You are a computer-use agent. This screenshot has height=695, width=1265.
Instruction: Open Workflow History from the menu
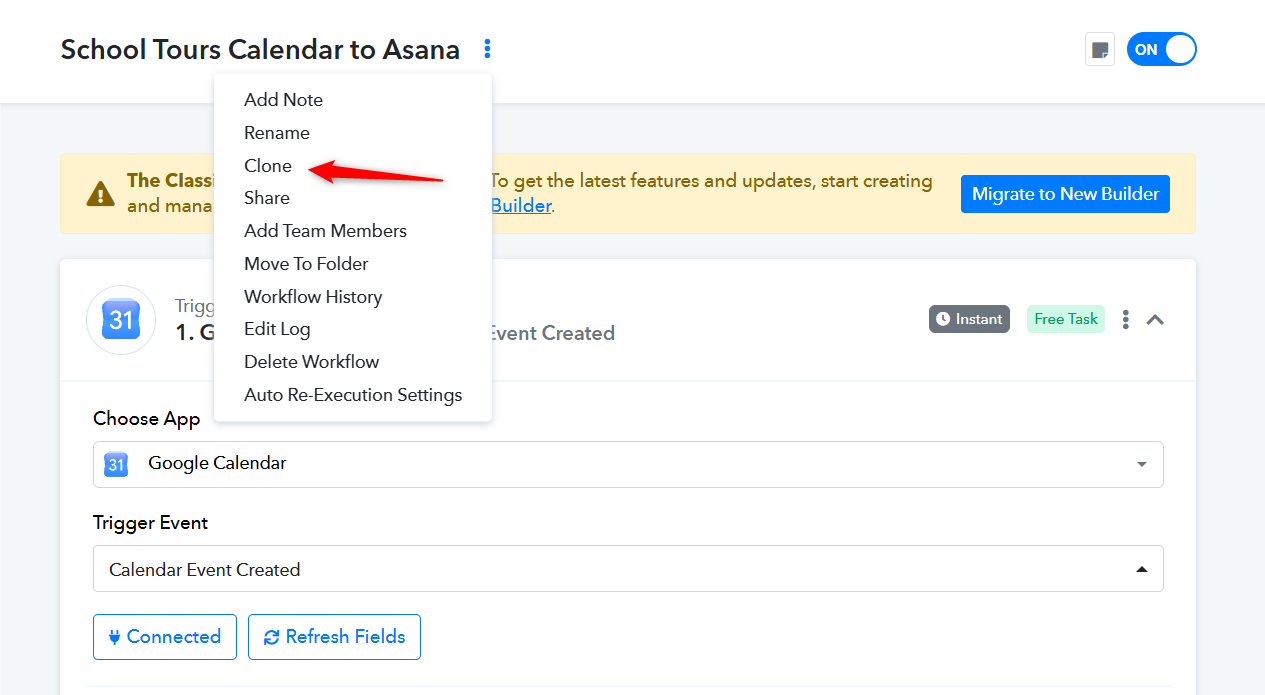coord(313,297)
